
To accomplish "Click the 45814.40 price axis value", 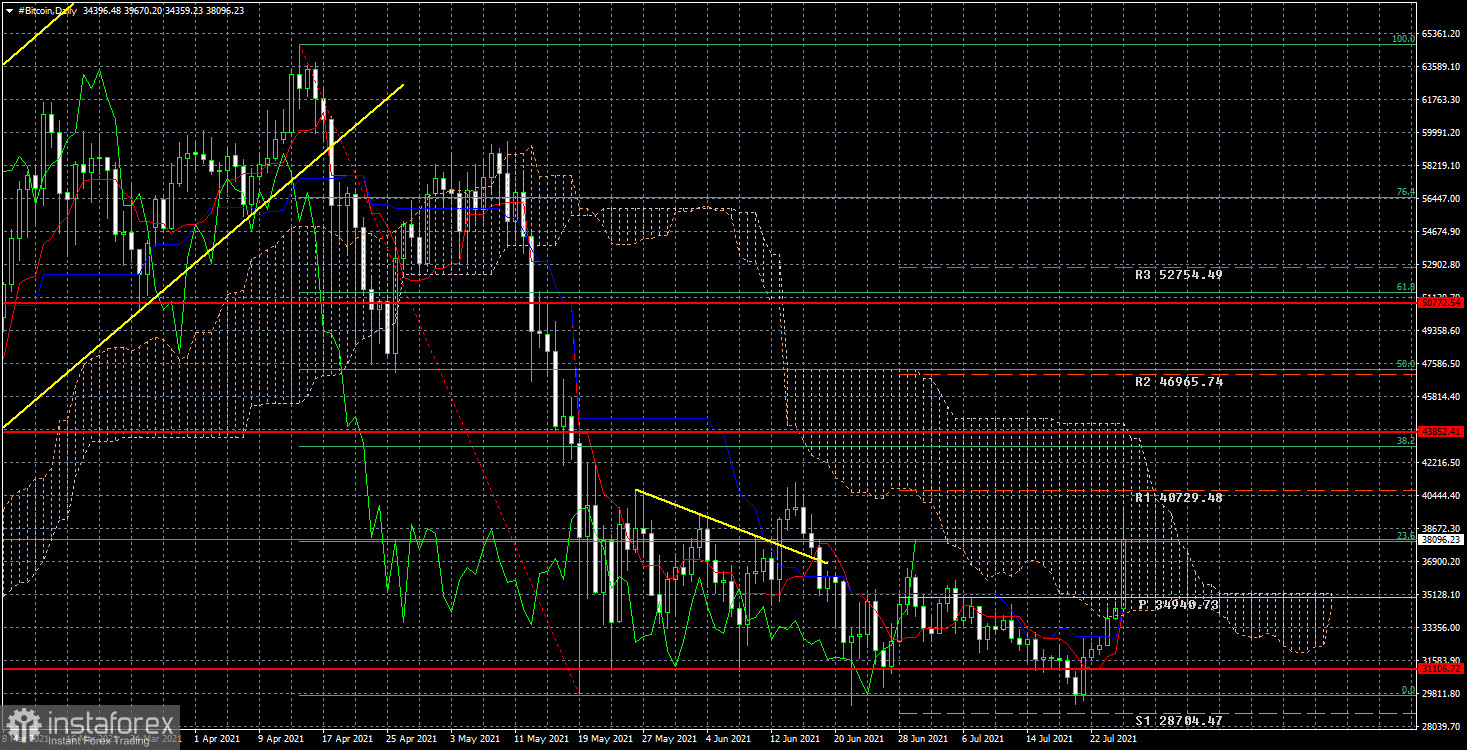I will (x=1442, y=396).
